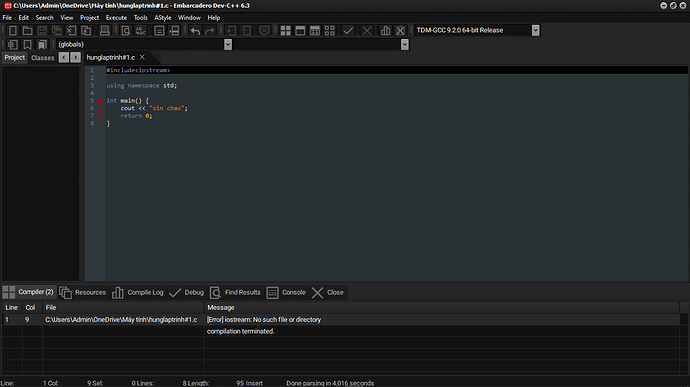Toggle the bookmark icon in second toolbar
The height and width of the screenshot is (387, 690).
[27, 44]
